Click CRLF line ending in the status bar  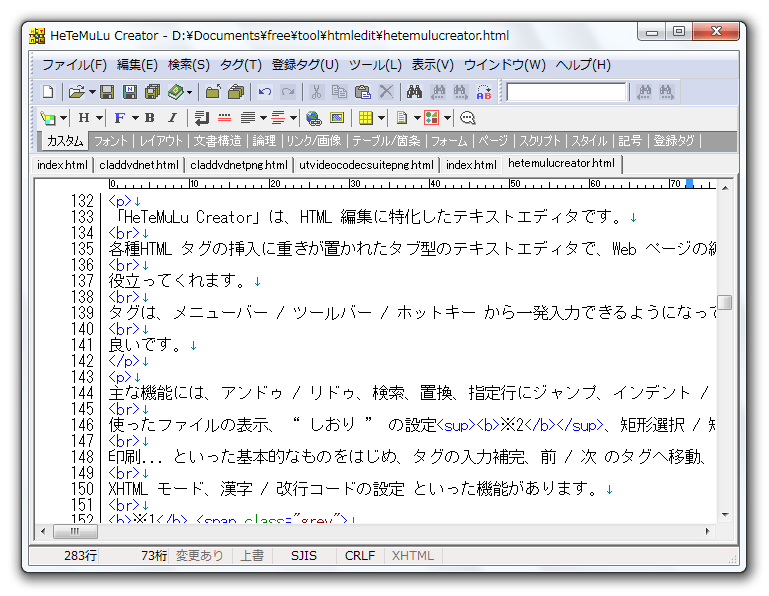359,555
